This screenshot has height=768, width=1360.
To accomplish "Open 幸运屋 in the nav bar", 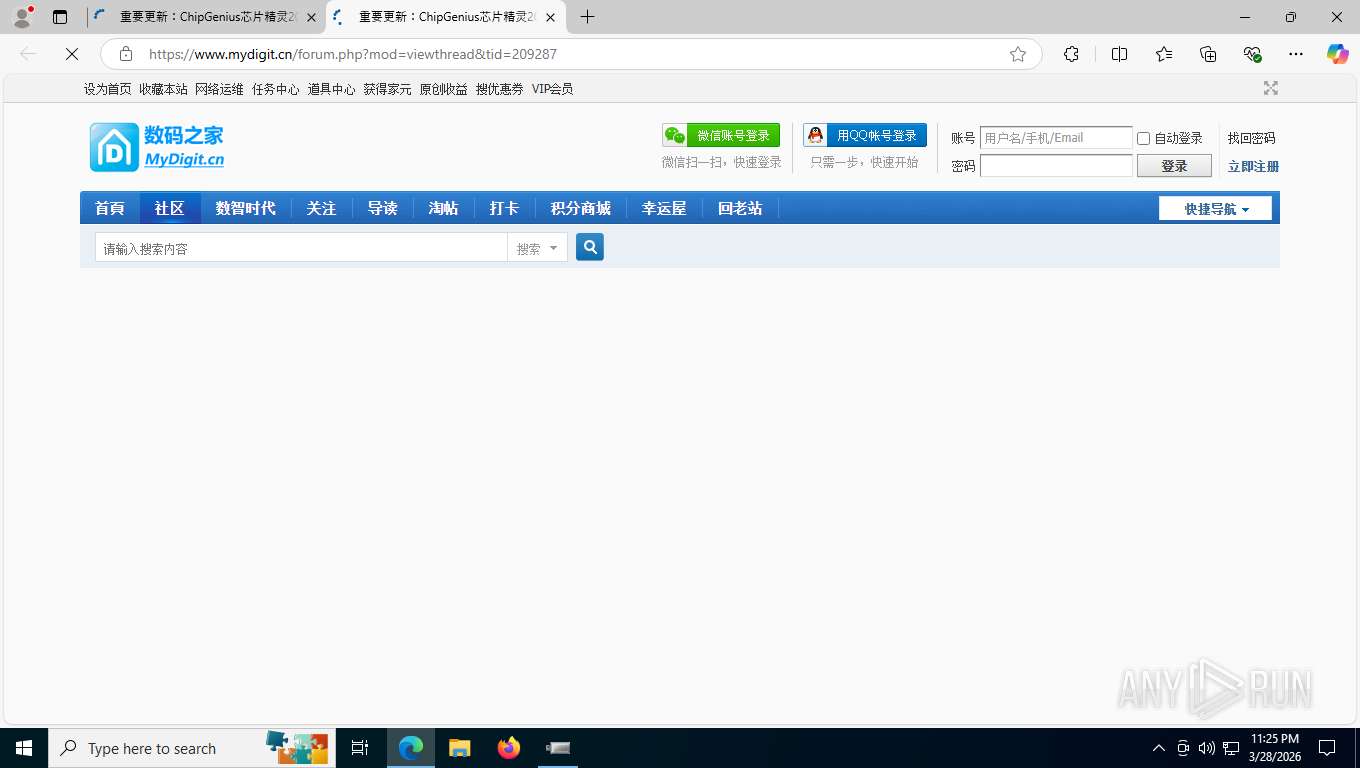I will pos(664,208).
